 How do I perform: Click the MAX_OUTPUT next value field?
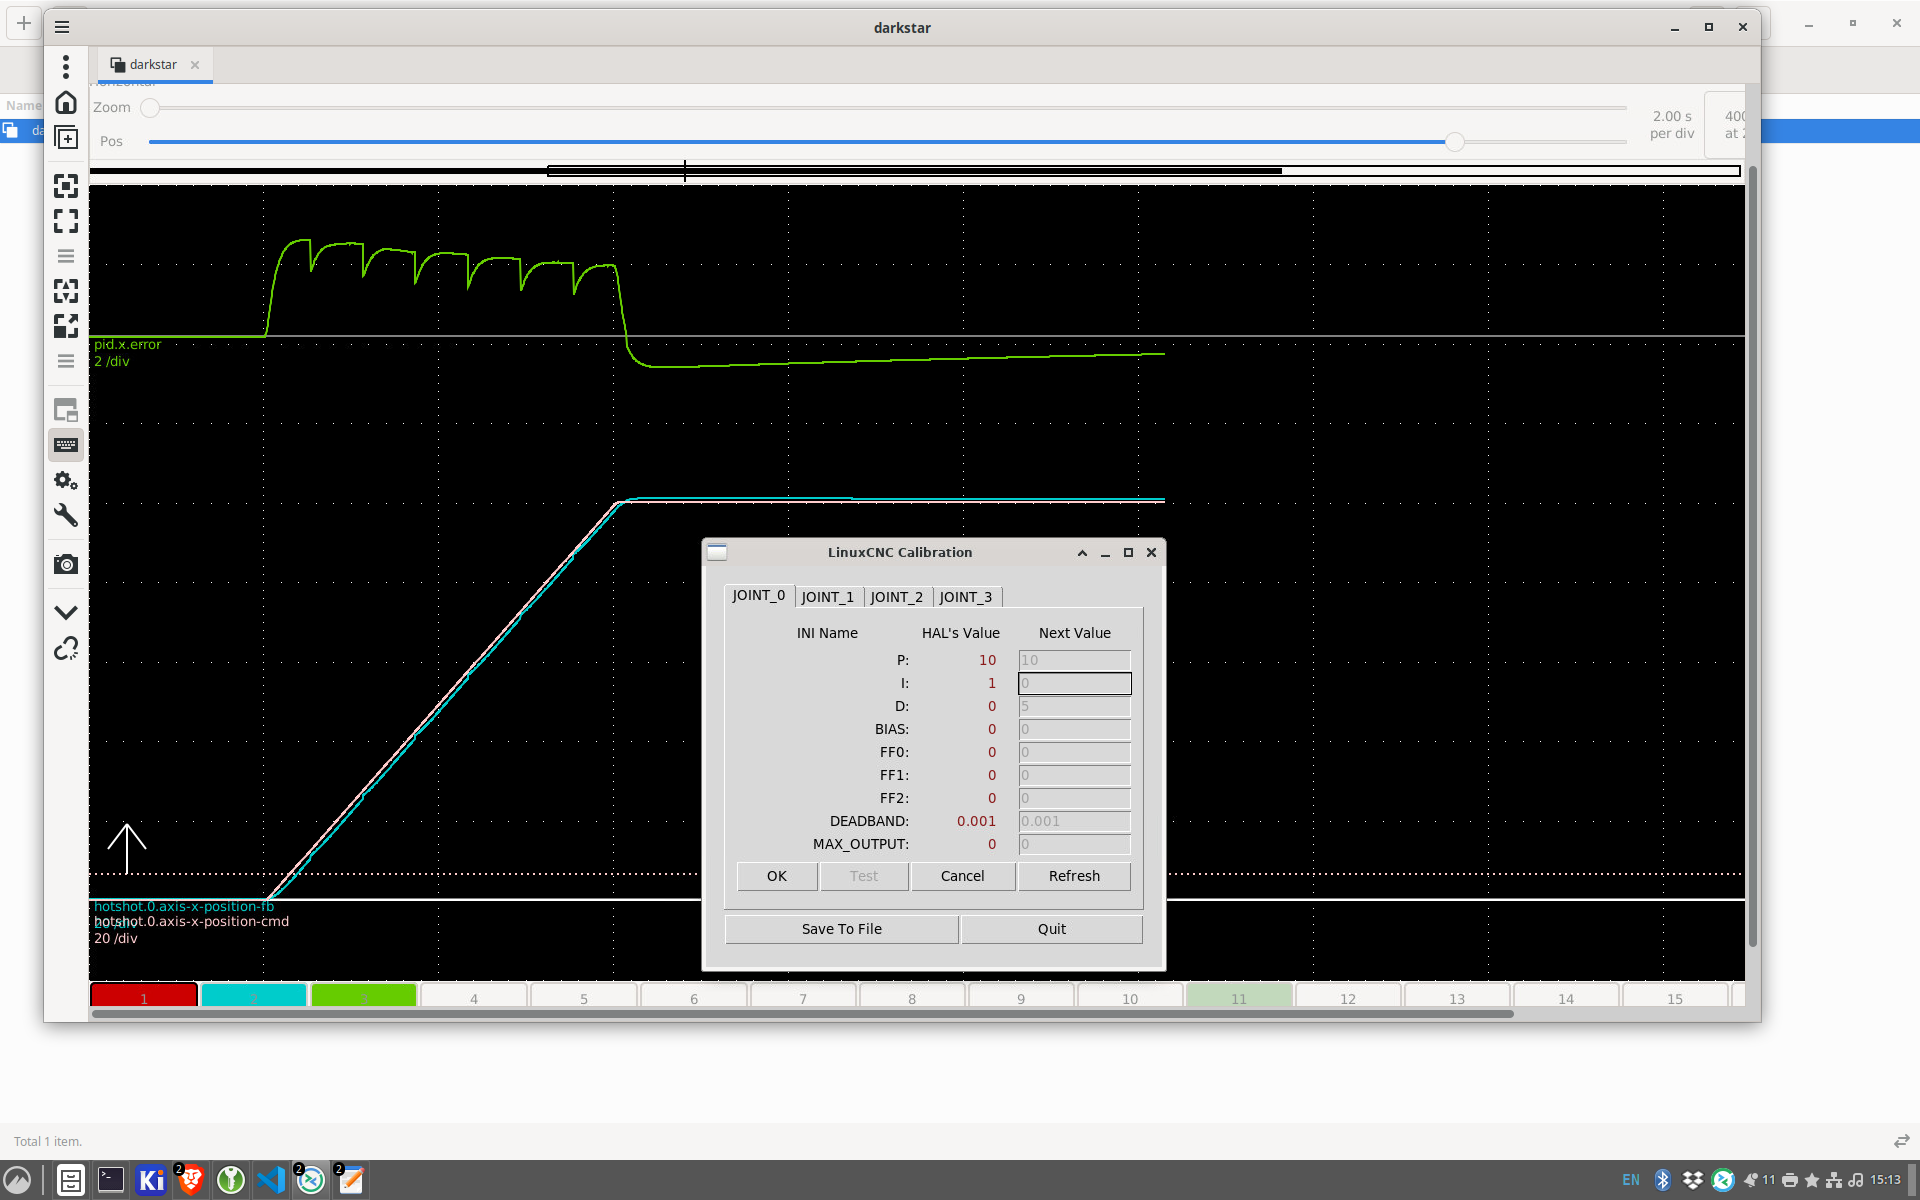click(x=1075, y=844)
